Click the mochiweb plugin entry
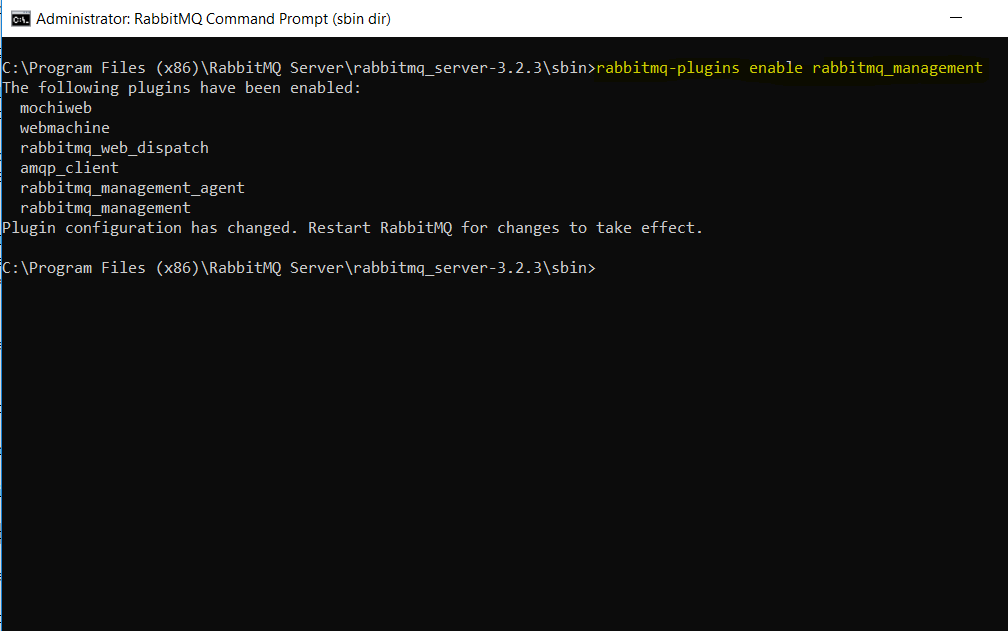The height and width of the screenshot is (631, 1008). pos(55,107)
